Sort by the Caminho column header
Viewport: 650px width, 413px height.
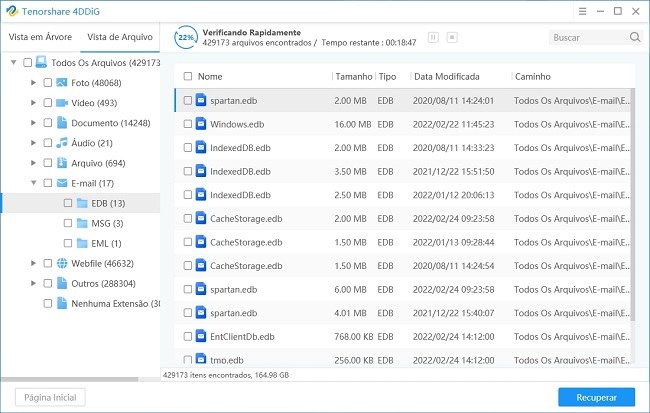tap(533, 76)
